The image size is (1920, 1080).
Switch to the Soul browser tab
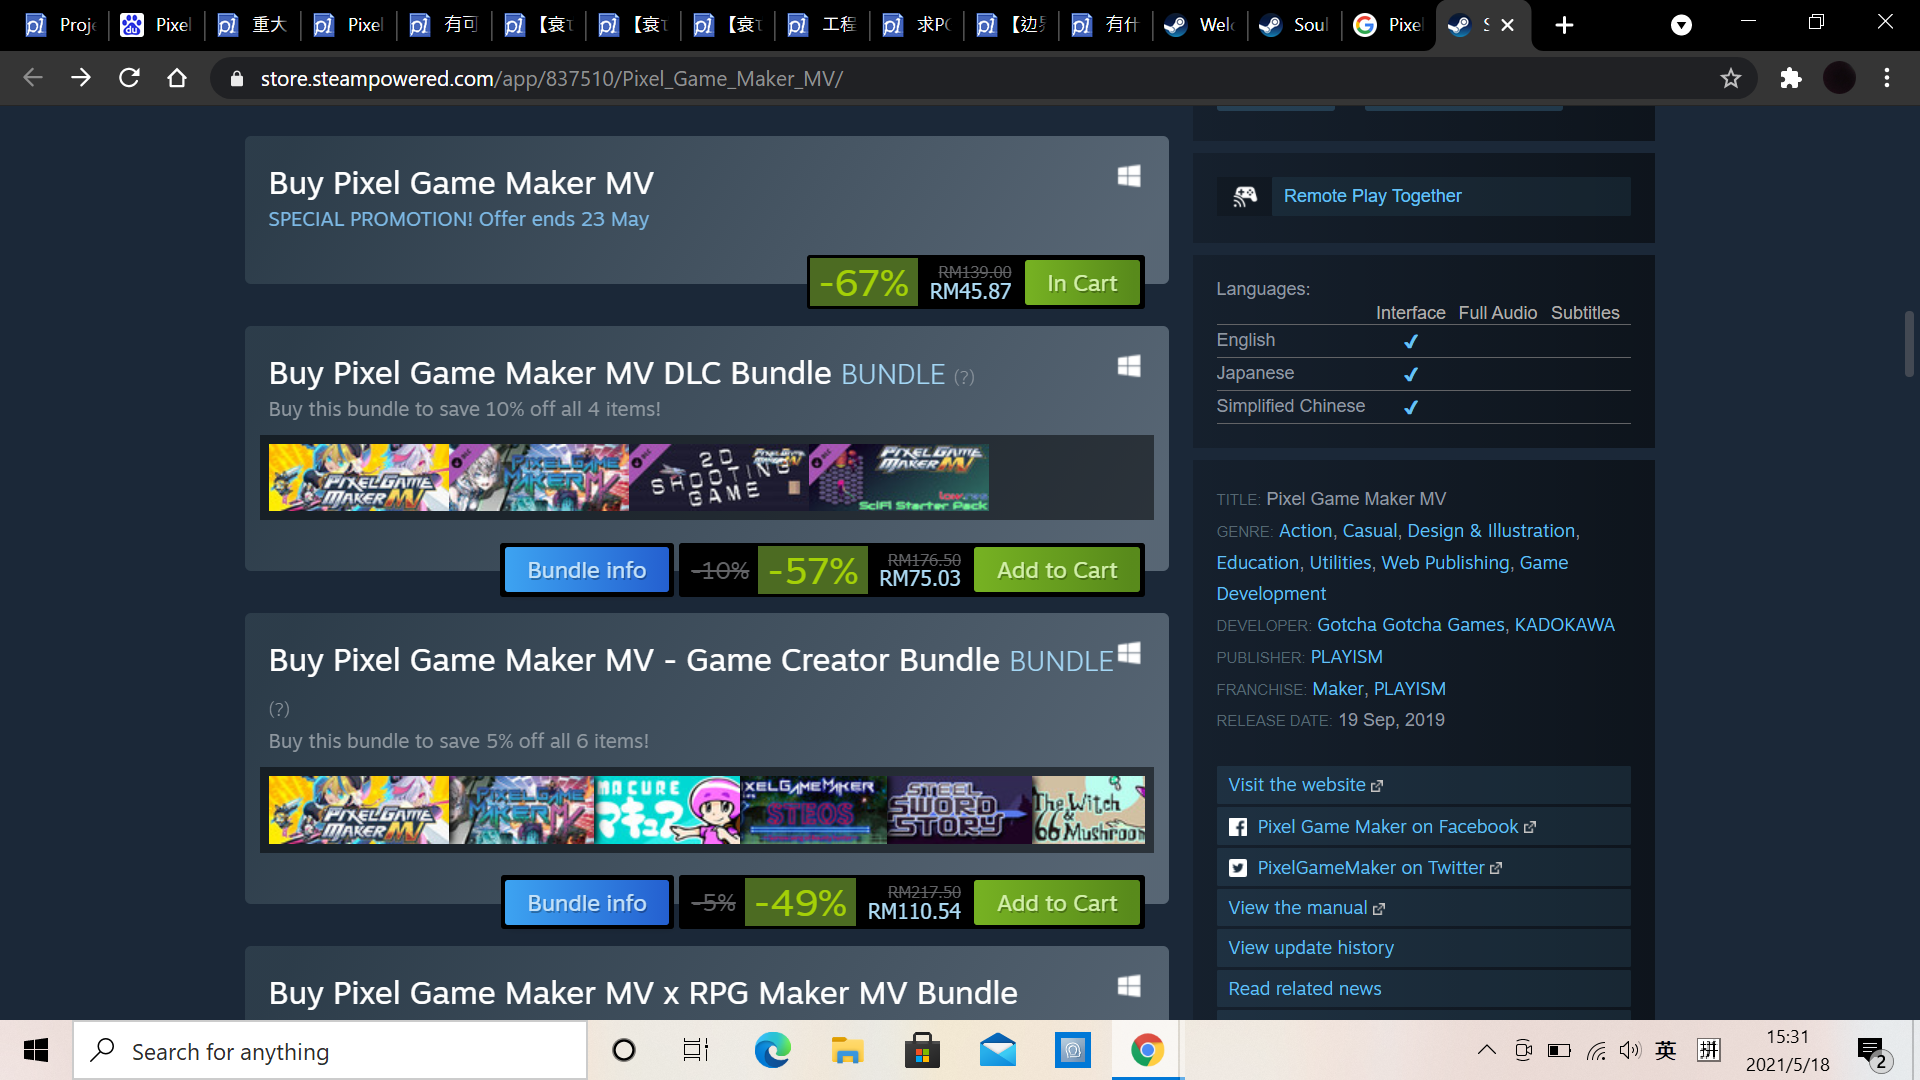(1296, 25)
